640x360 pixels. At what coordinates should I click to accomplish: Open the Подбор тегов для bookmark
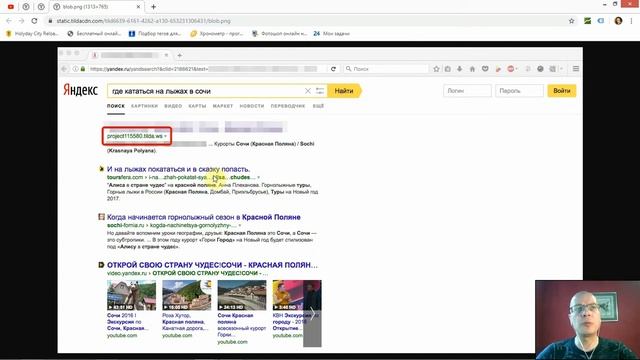(x=155, y=33)
